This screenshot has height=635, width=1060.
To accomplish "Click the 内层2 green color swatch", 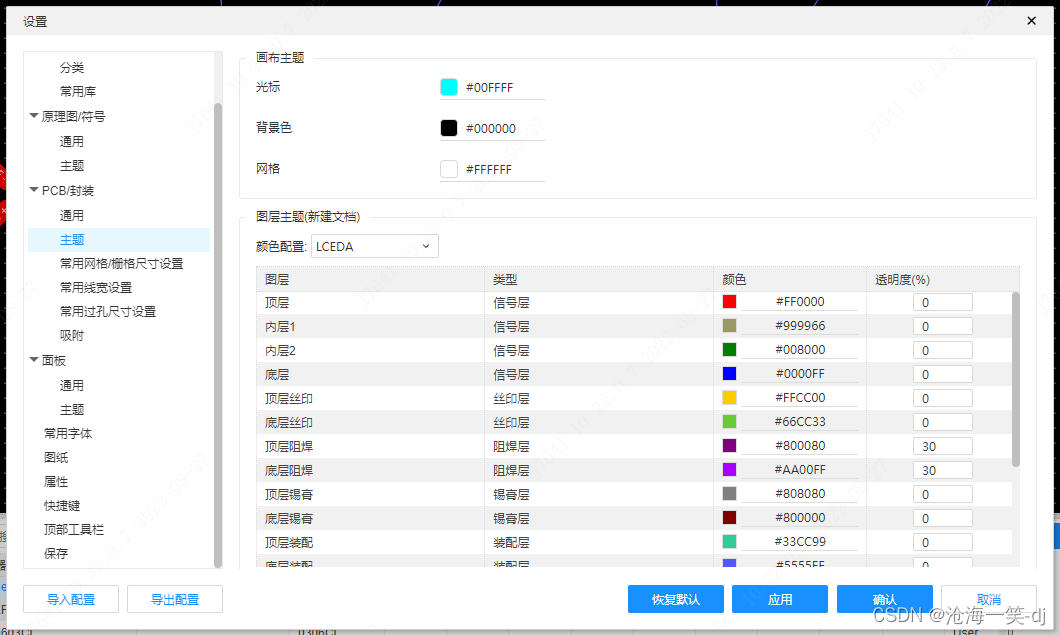I will coord(729,350).
